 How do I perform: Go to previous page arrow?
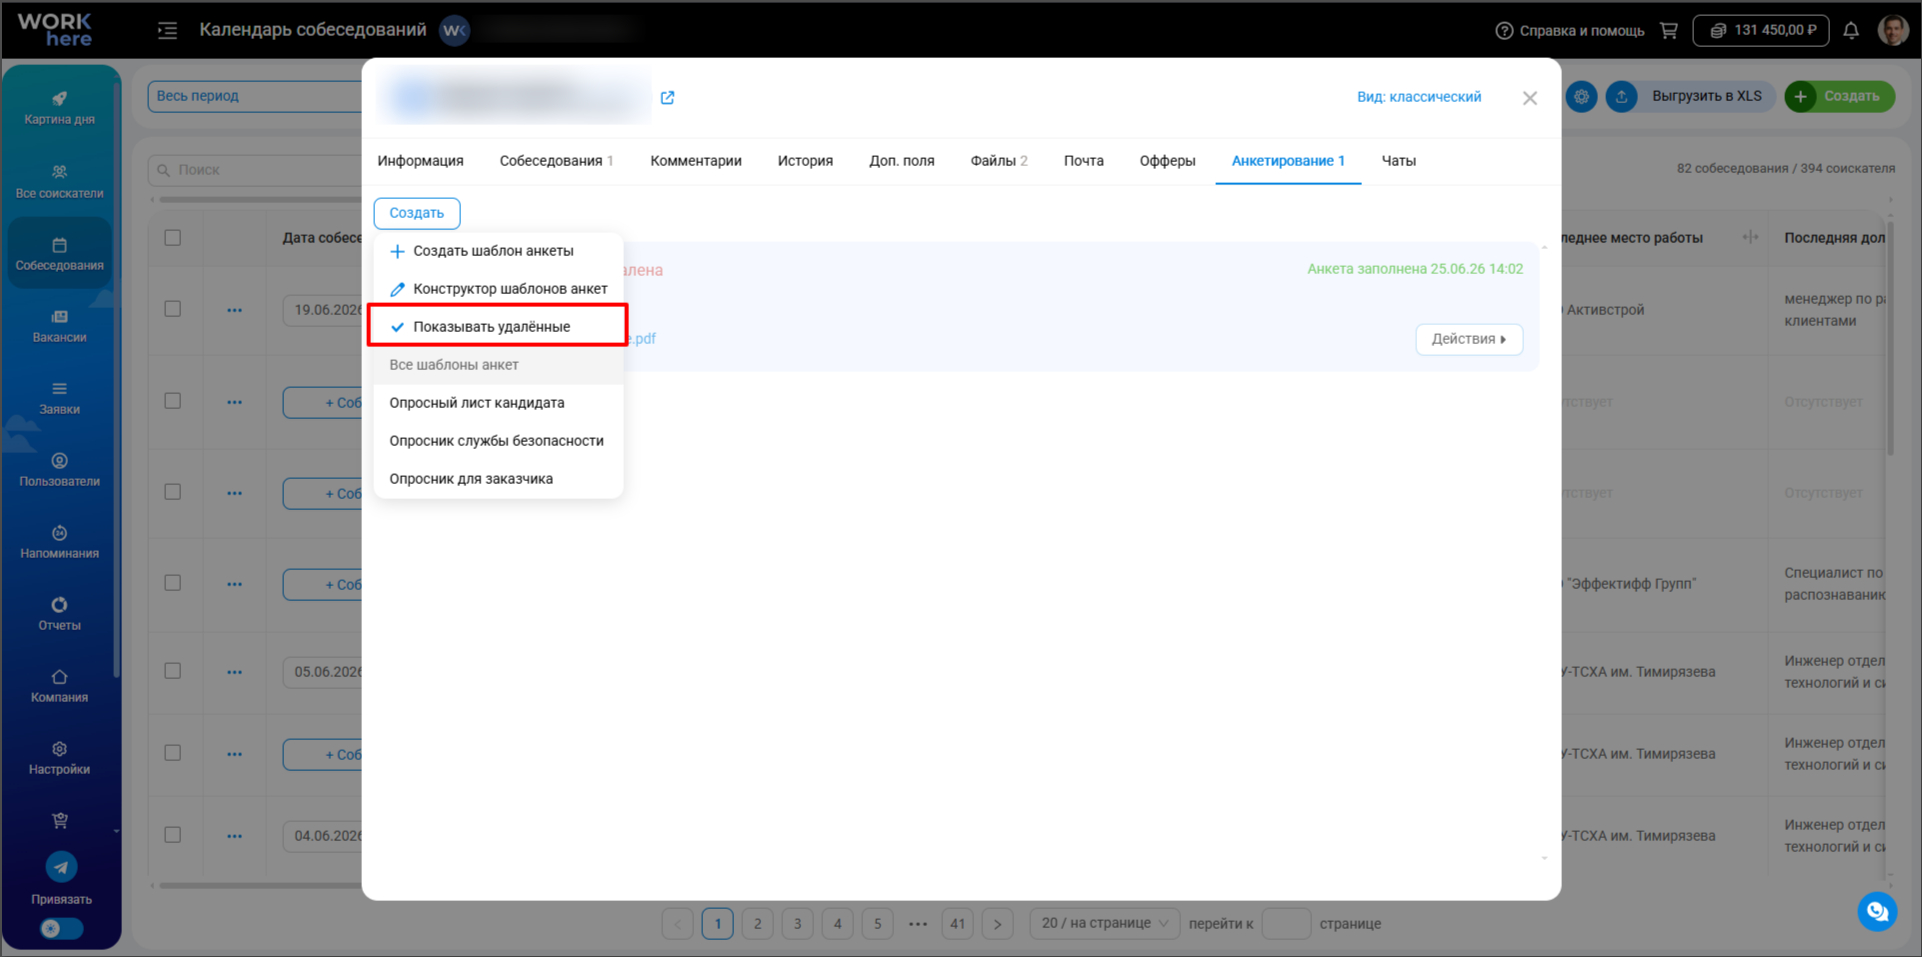[x=678, y=924]
